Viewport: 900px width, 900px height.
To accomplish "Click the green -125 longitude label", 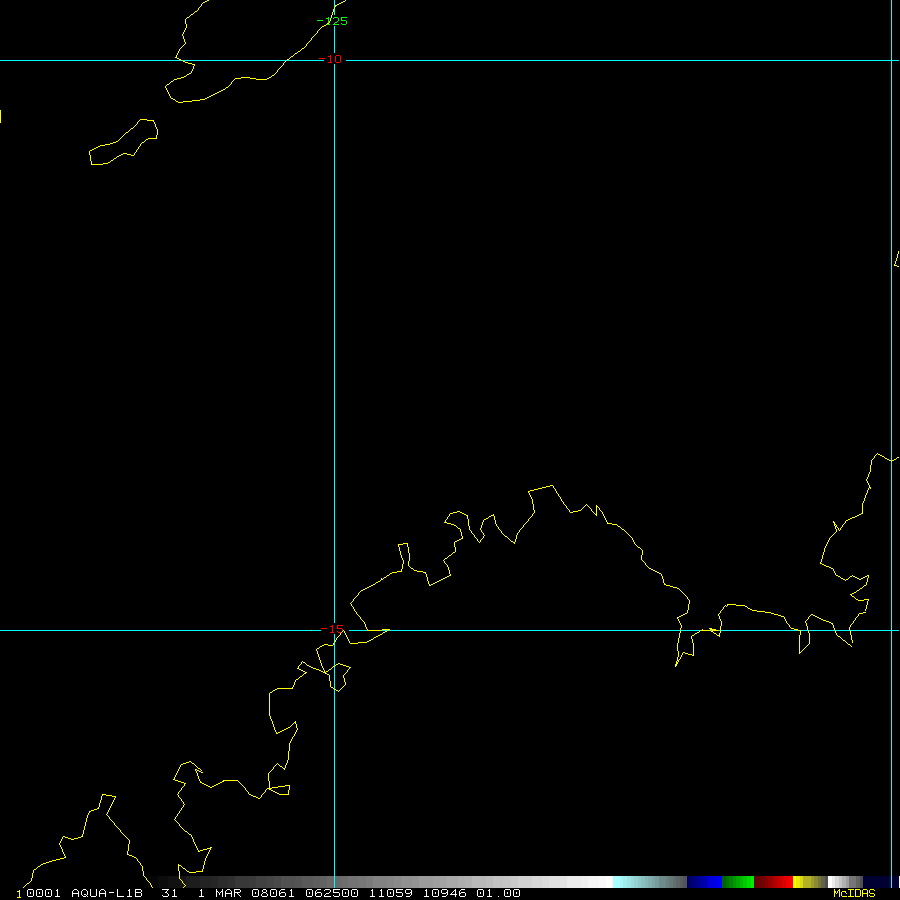I will (x=332, y=21).
